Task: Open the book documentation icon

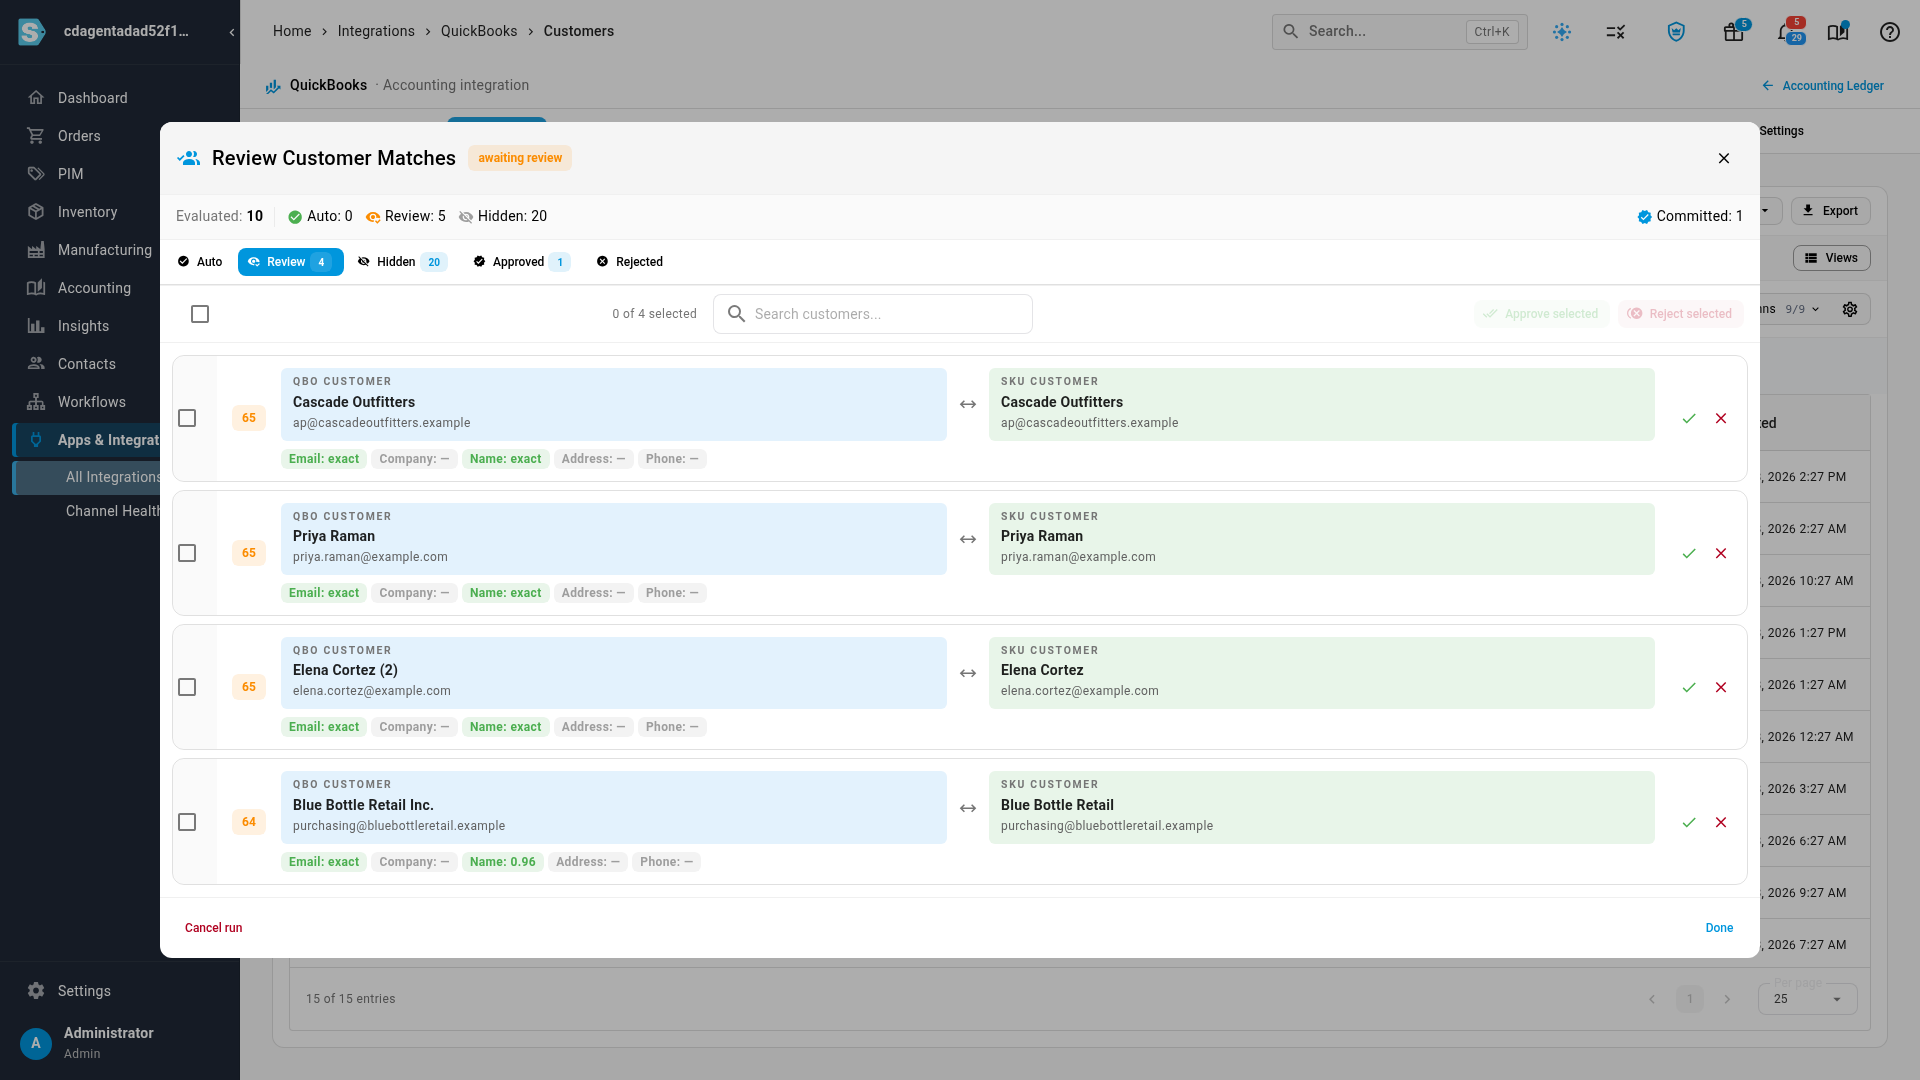Action: tap(1838, 32)
